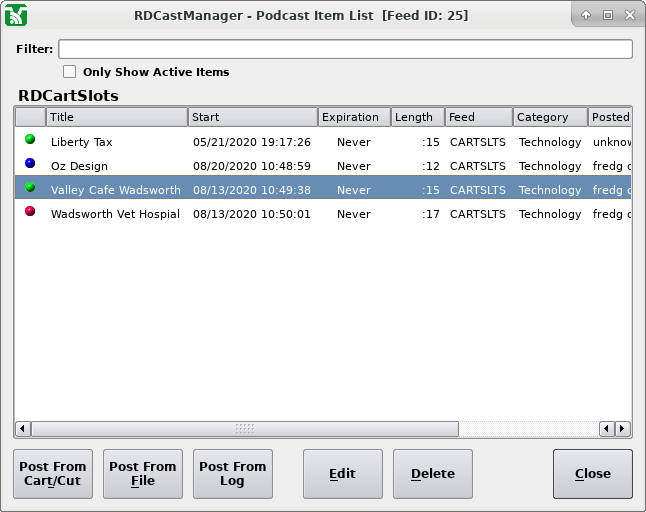This screenshot has height=512, width=646.
Task: Sort the list by the Feed column header
Action: [x=479, y=117]
